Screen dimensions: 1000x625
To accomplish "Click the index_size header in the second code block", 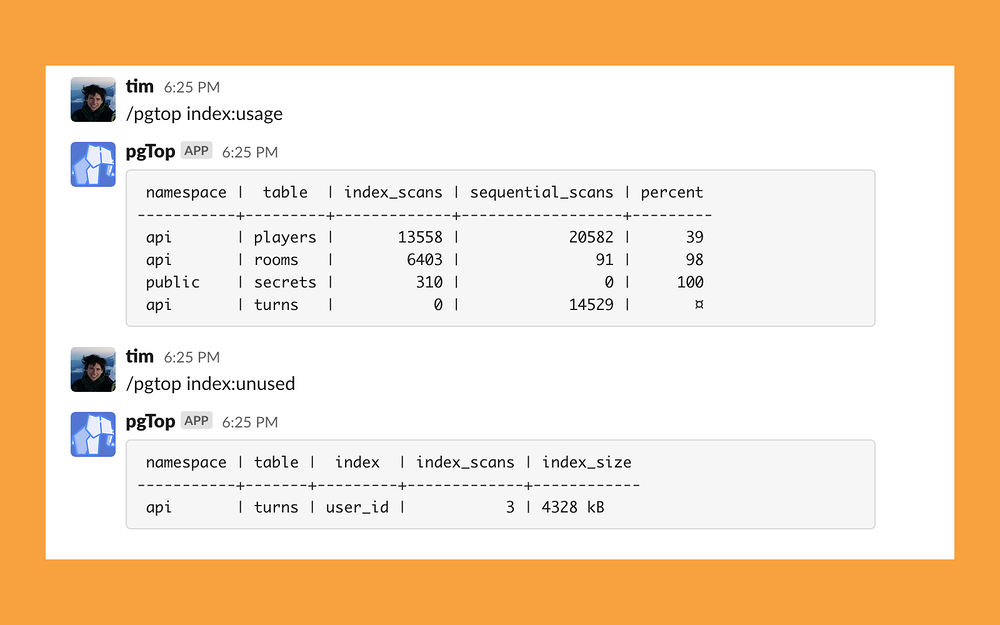I will (587, 462).
